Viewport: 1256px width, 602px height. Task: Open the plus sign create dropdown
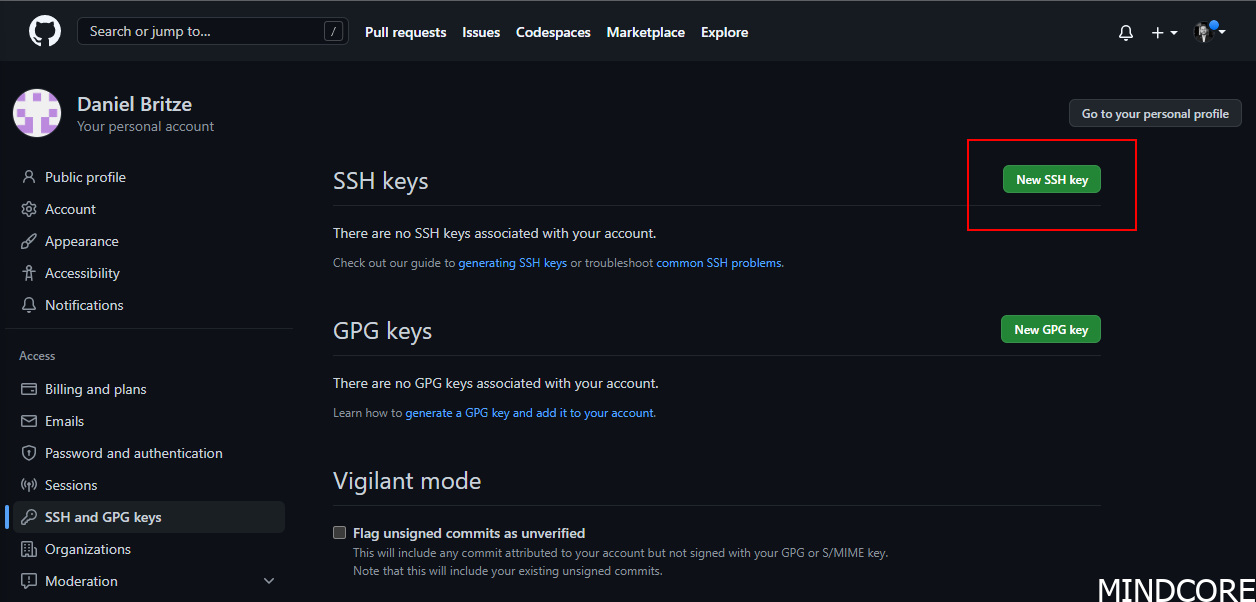[x=1160, y=32]
